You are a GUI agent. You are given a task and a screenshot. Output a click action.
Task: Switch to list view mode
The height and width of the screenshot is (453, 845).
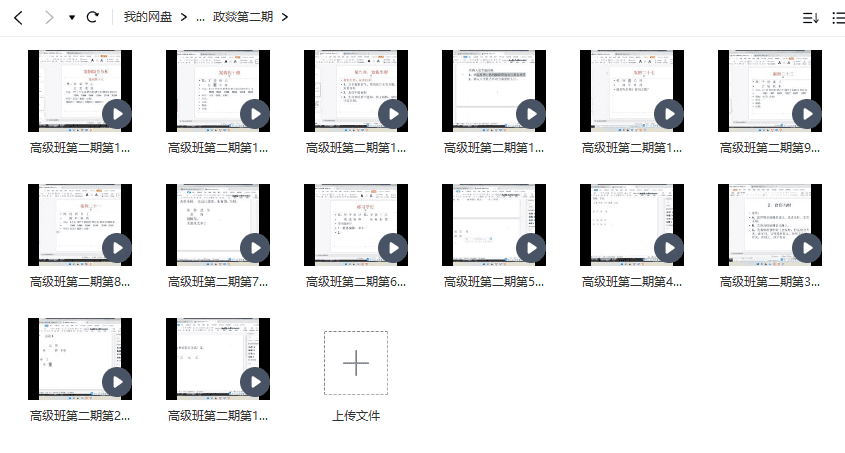click(838, 18)
